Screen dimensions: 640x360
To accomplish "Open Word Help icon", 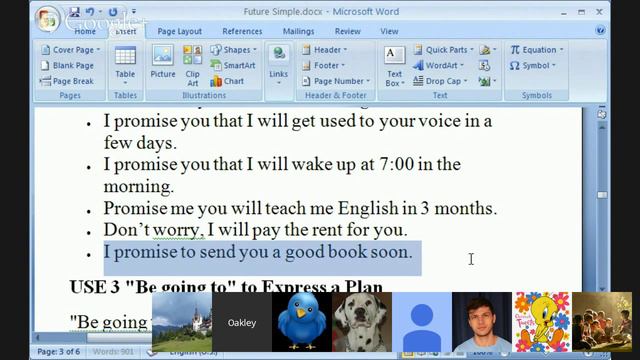I will click(600, 30).
